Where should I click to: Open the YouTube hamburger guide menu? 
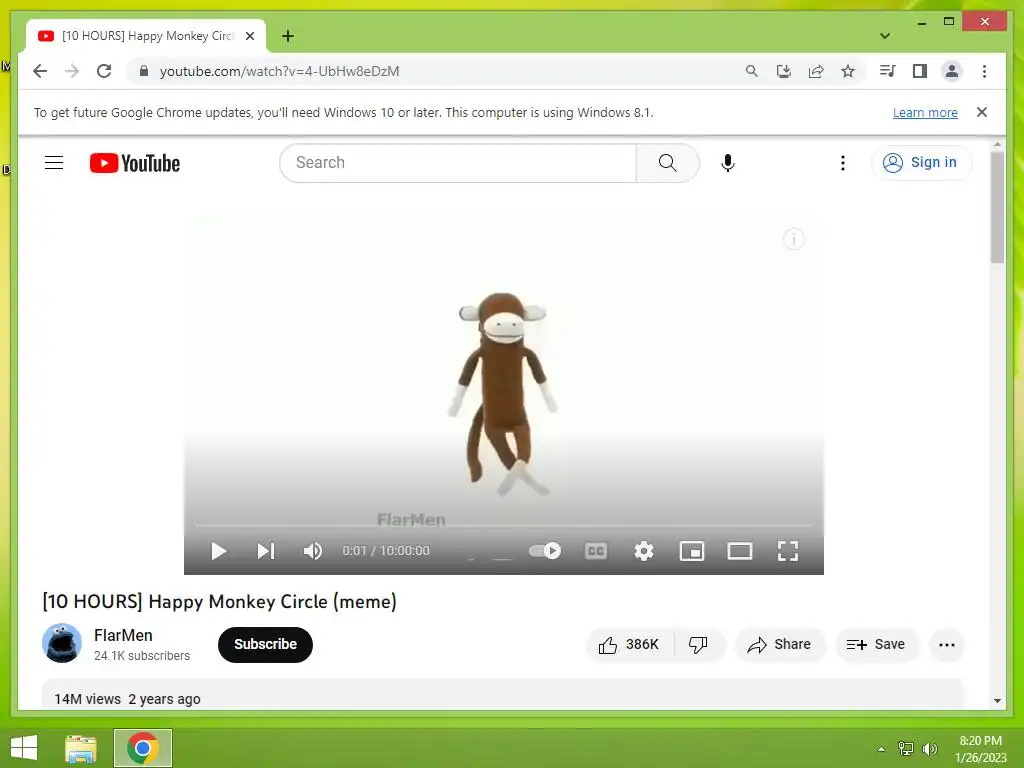[54, 163]
